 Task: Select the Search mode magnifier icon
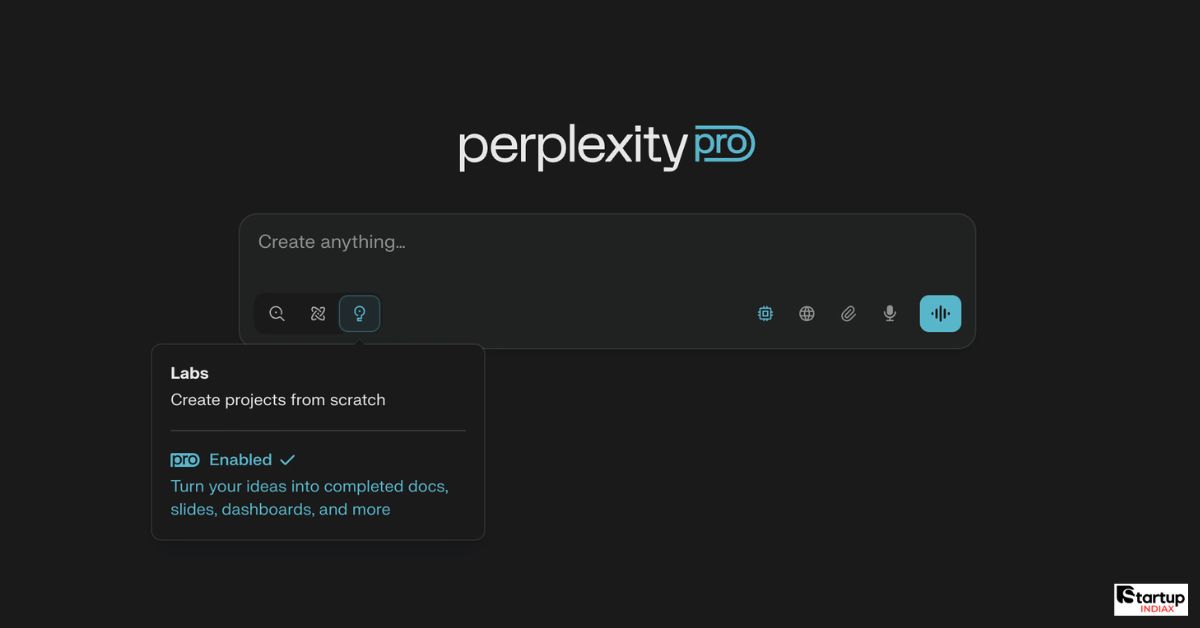coord(277,314)
